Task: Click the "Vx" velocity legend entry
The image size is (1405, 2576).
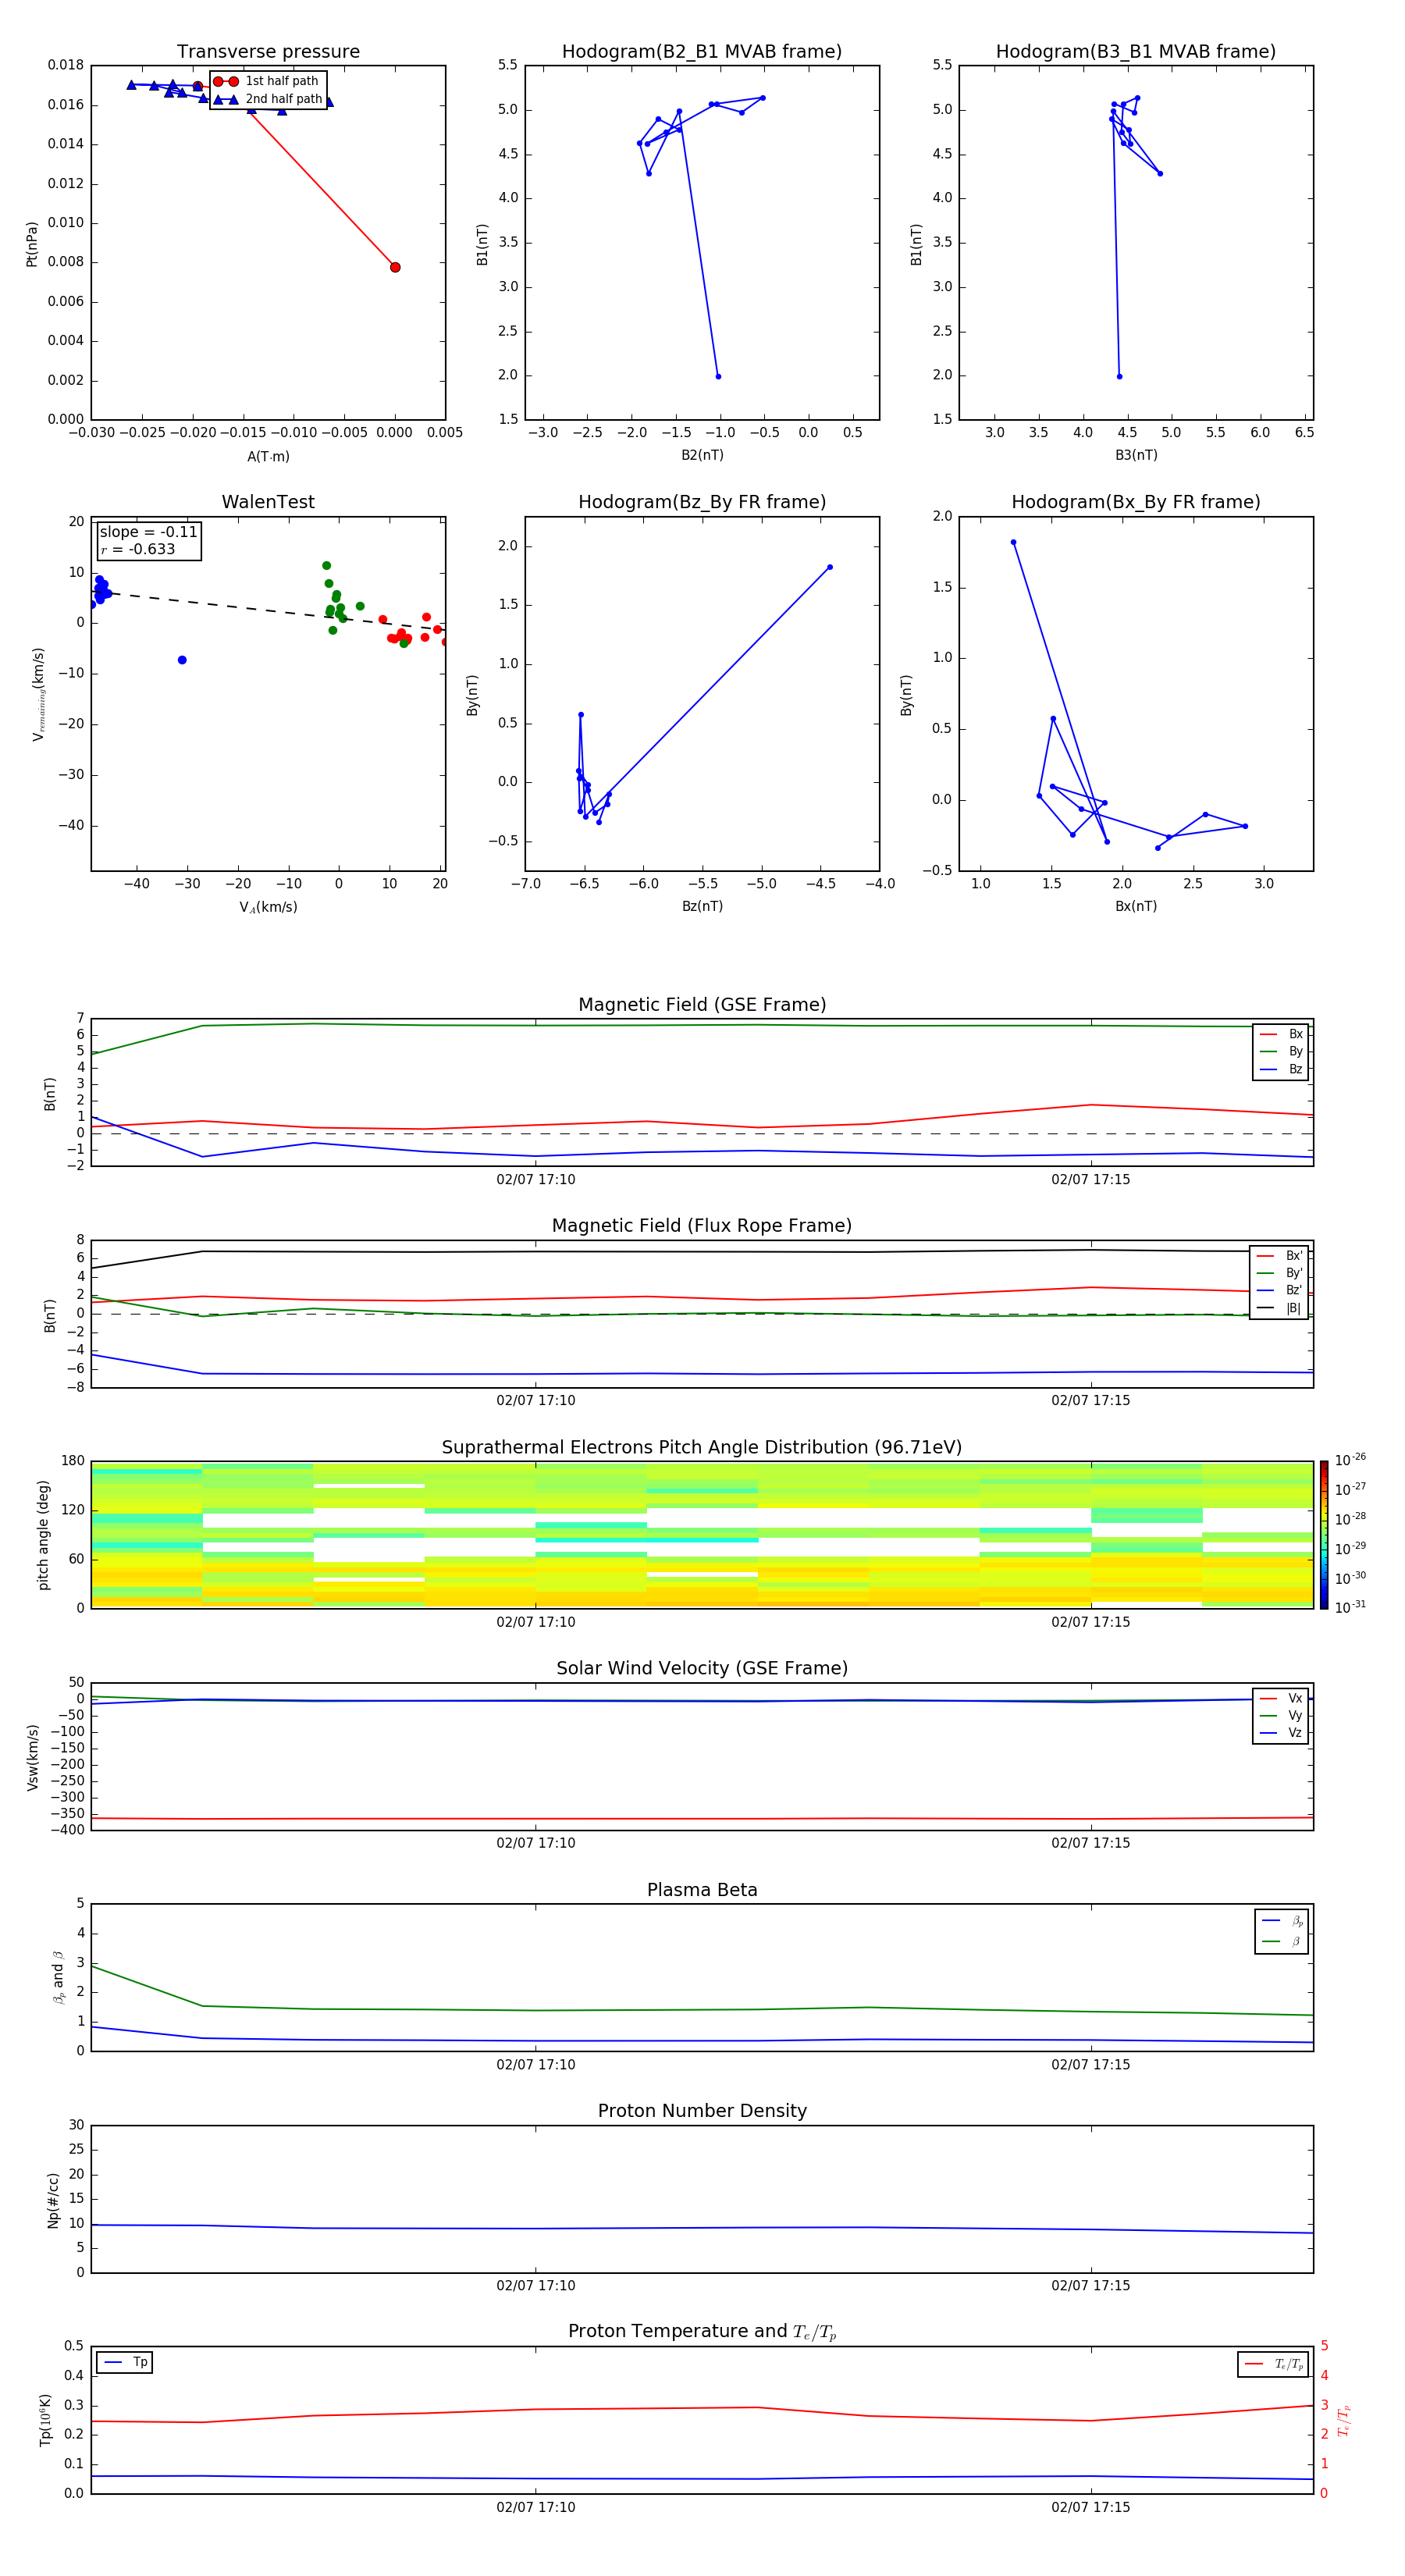Action: 1282,1698
